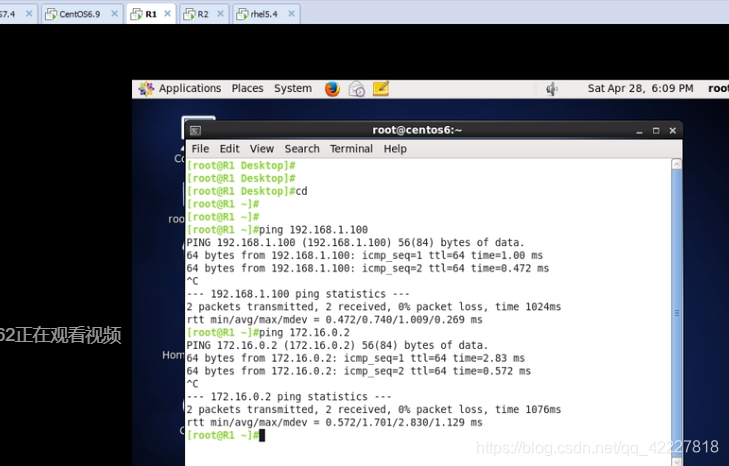Click the cd command line in the terminal
Image resolution: width=729 pixels, height=466 pixels.
pos(247,191)
